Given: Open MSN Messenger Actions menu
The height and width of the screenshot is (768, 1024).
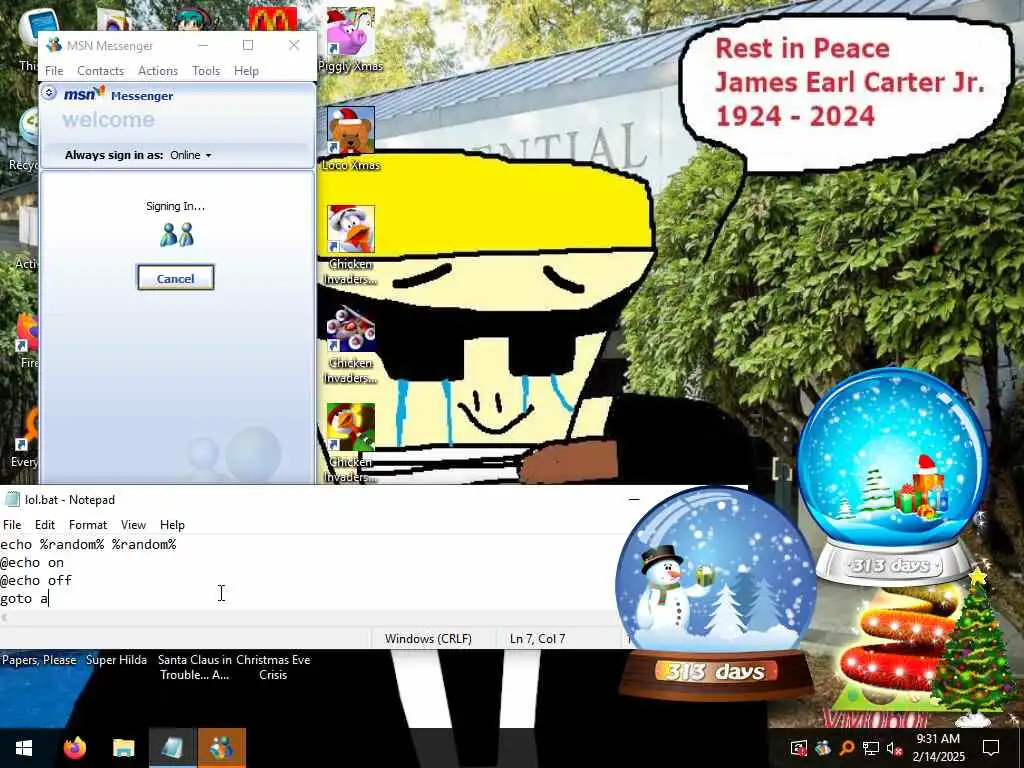Looking at the screenshot, I should 157,71.
